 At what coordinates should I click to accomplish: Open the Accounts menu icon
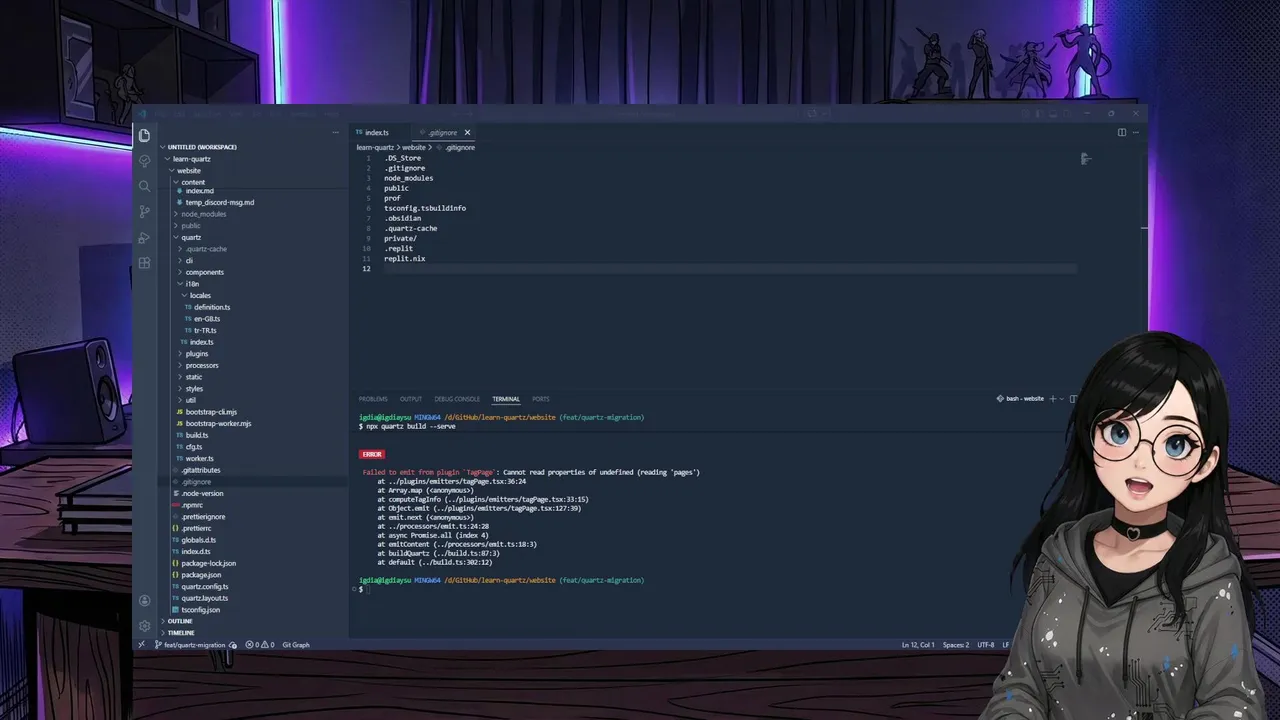point(145,601)
